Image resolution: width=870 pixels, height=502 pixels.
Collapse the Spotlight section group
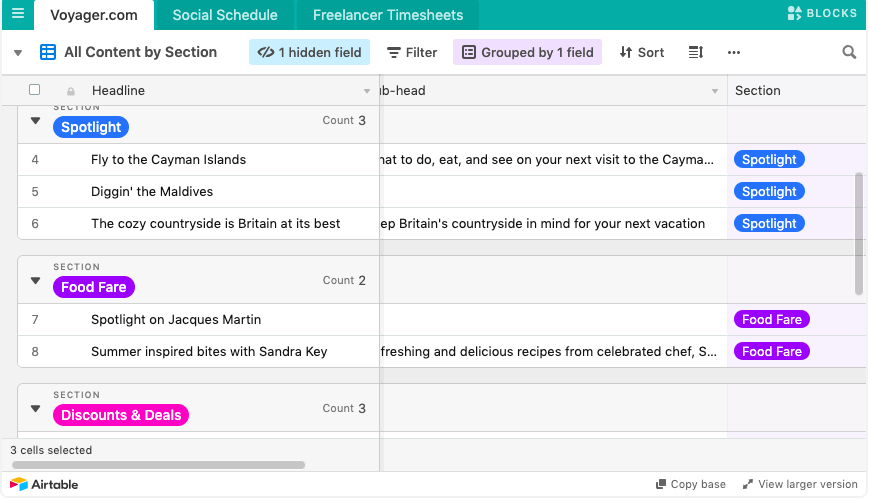click(36, 121)
